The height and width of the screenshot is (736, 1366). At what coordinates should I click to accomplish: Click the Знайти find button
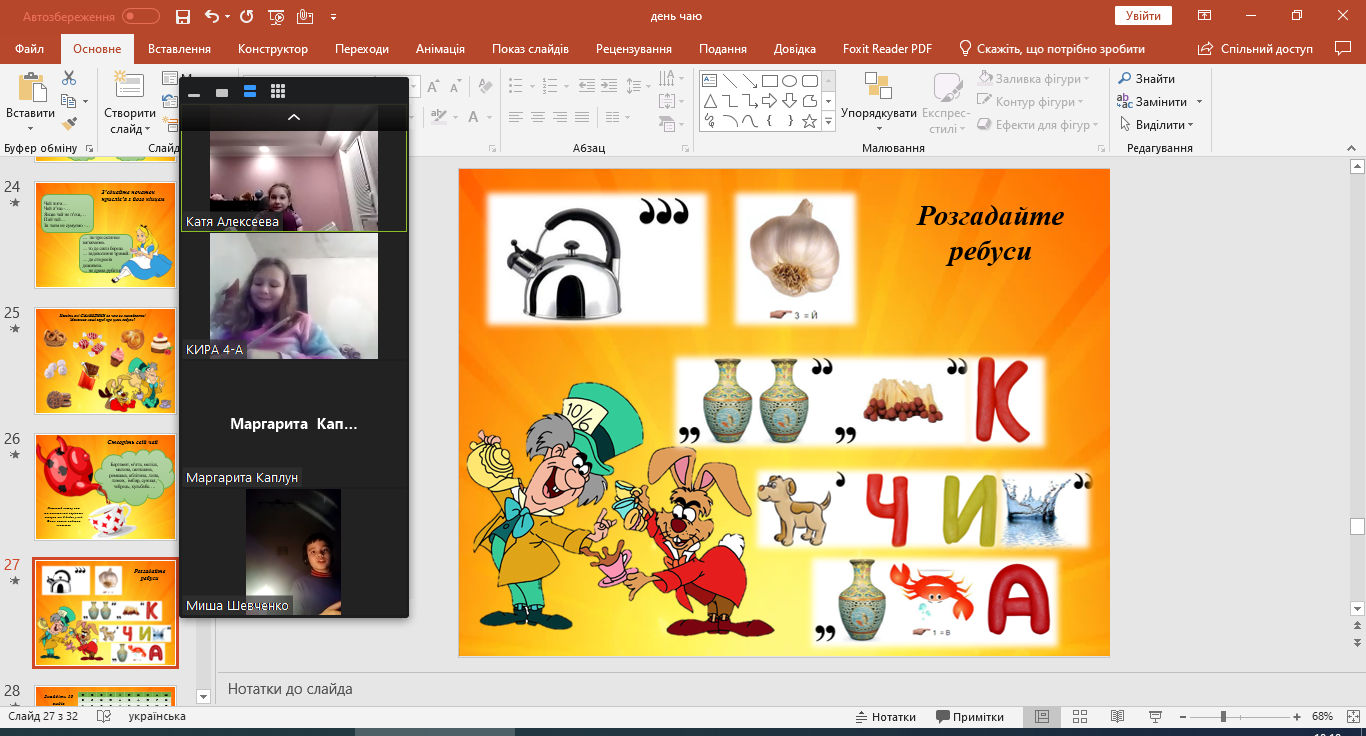1147,79
